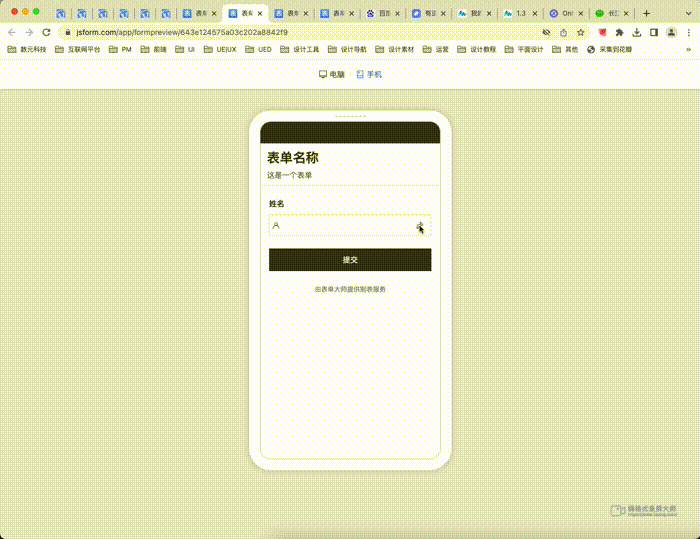Open the Chrome three-dot menu
The image size is (700, 539).
688,32
